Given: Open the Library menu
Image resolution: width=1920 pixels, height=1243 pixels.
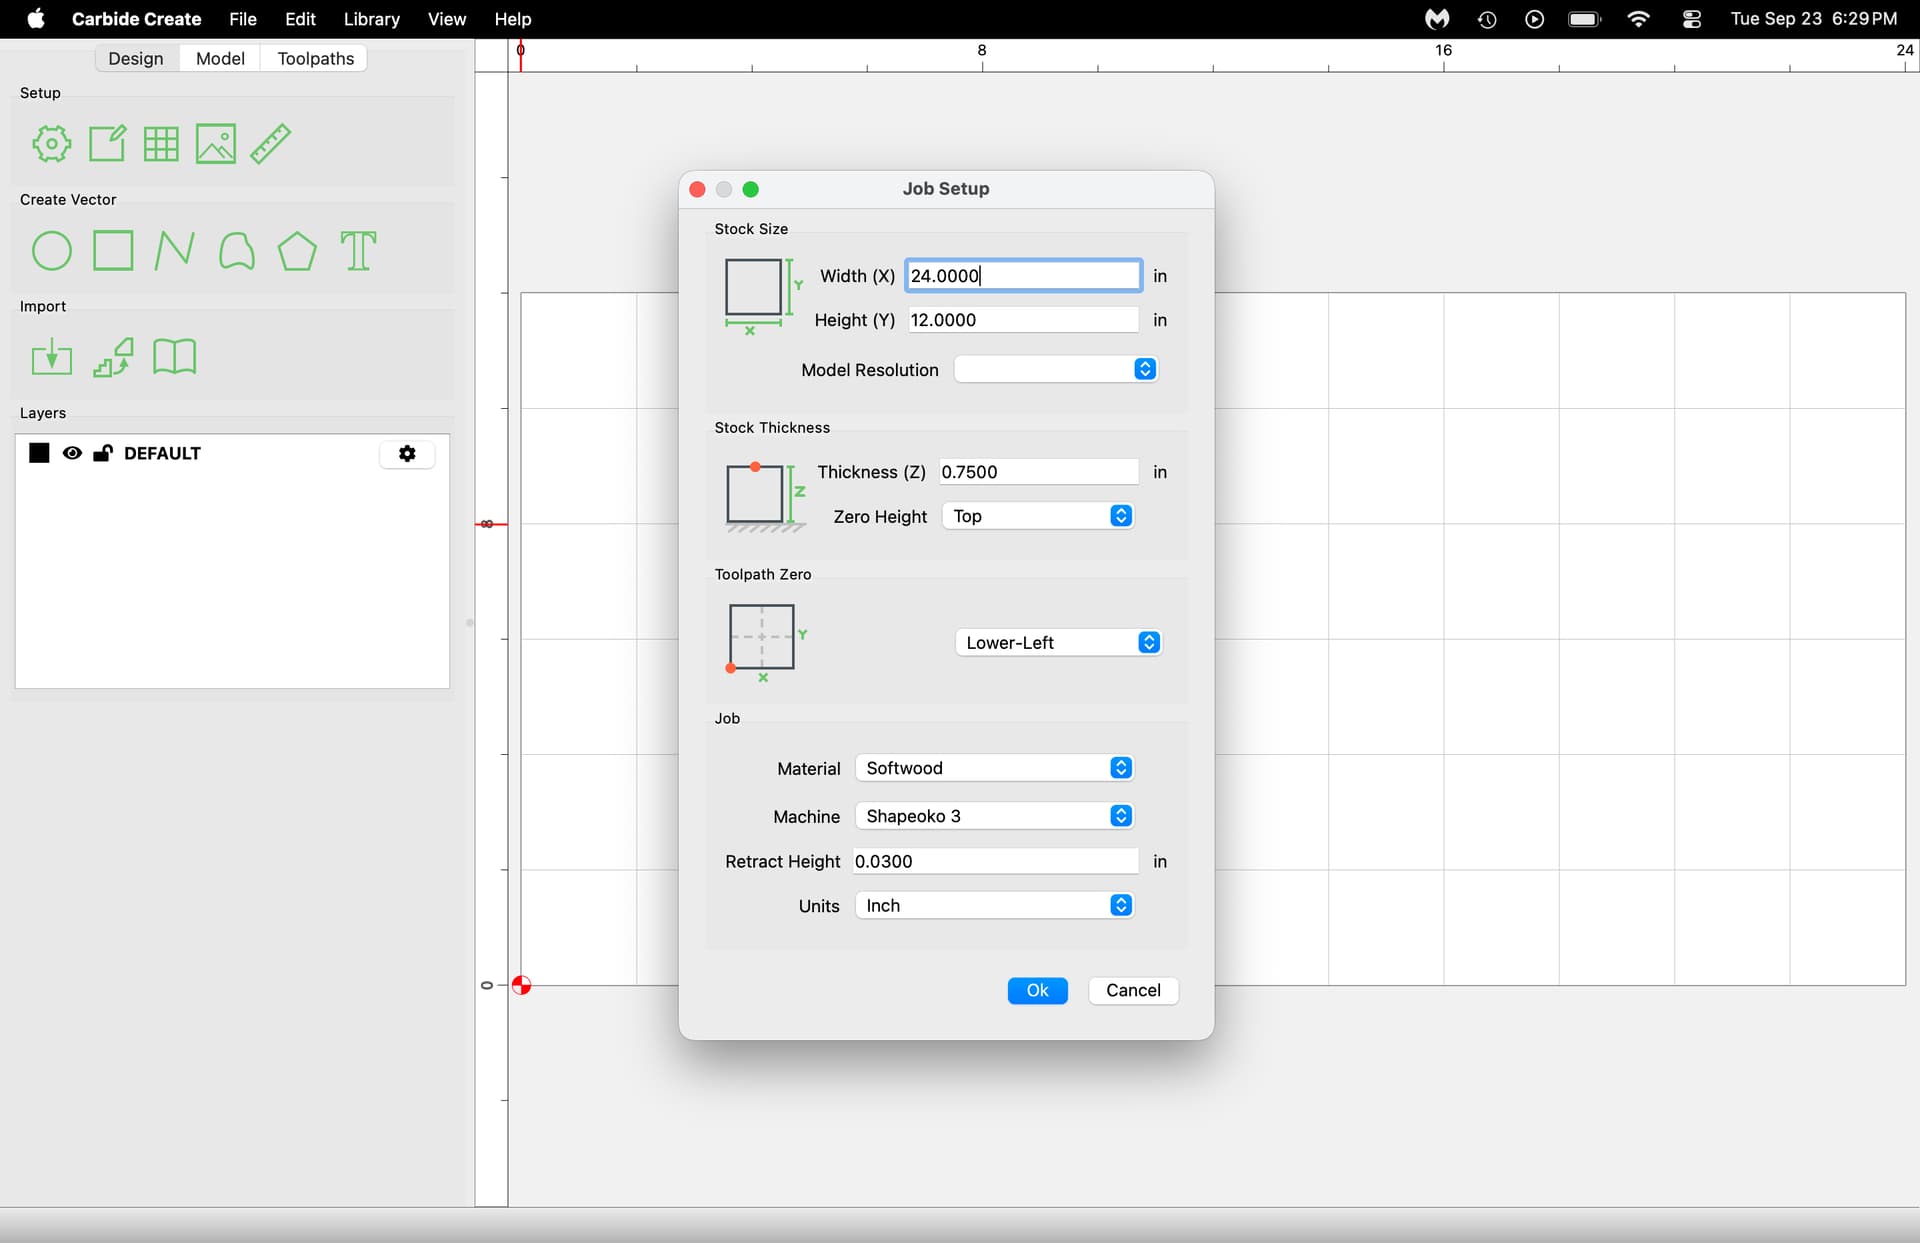Looking at the screenshot, I should [371, 19].
